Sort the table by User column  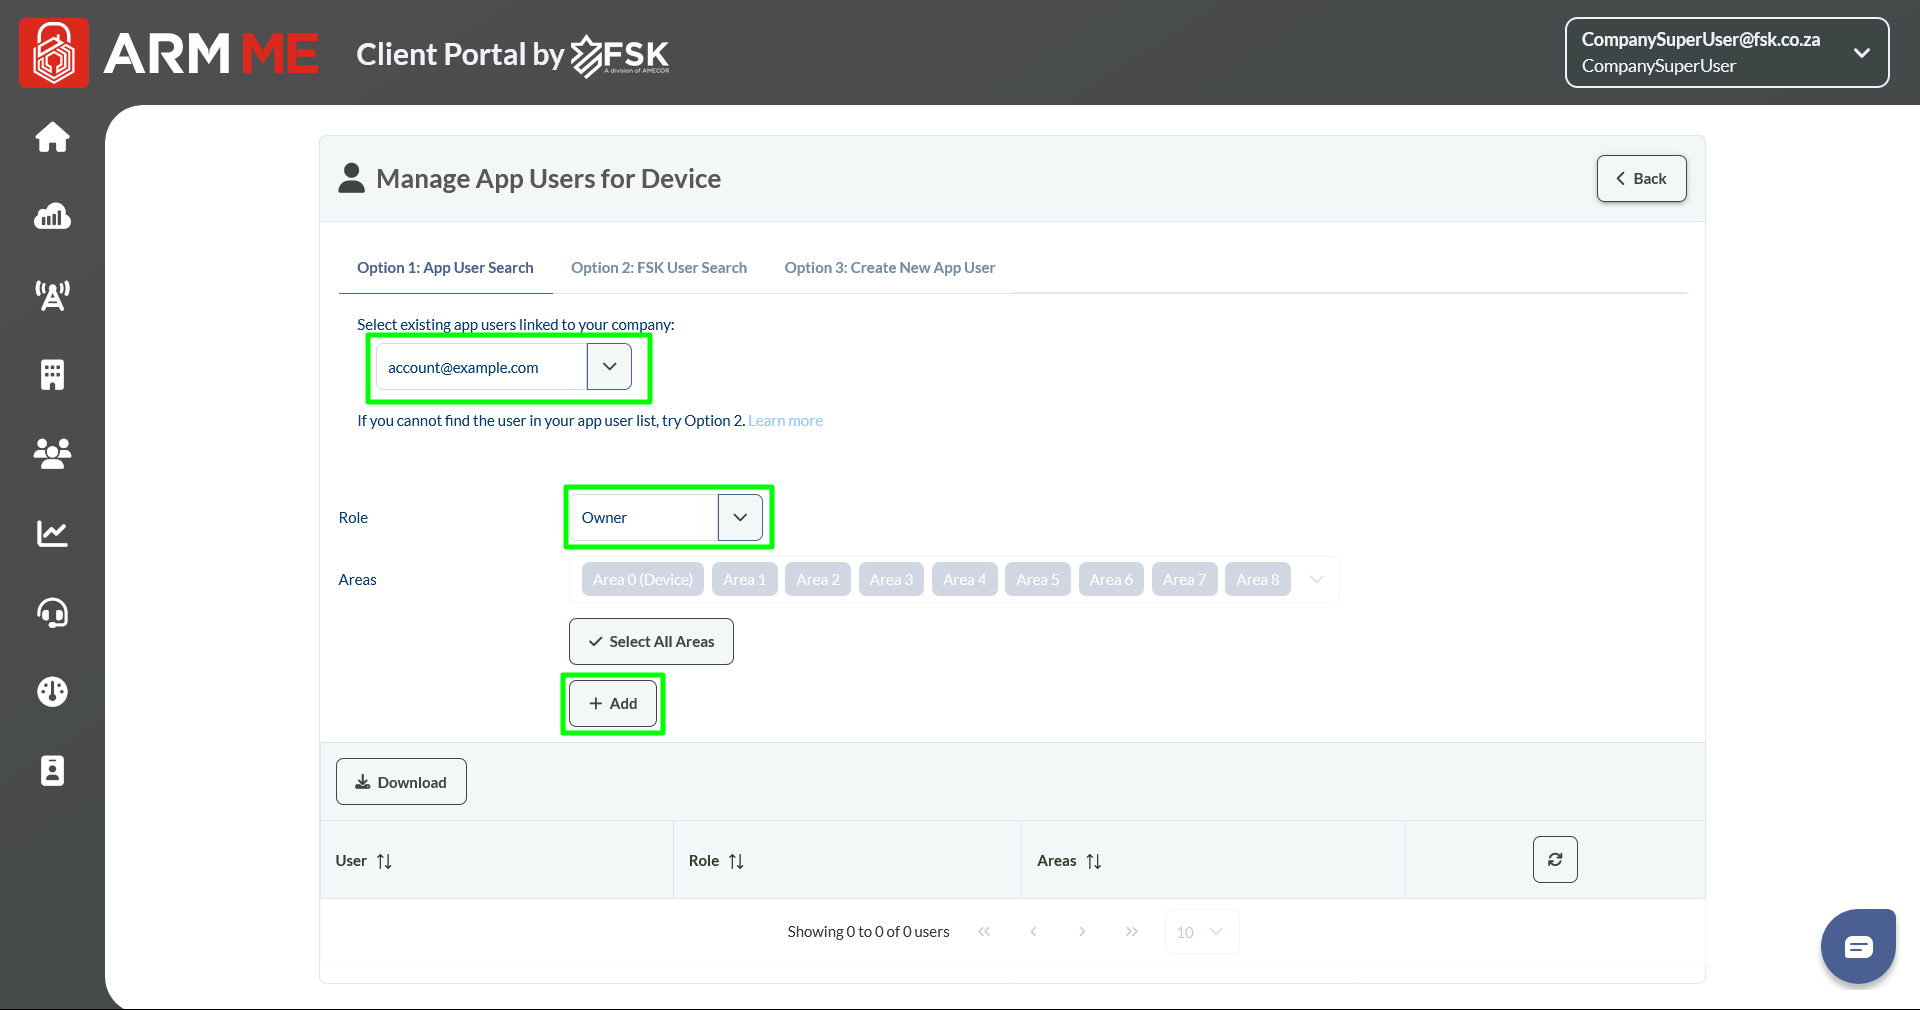[x=384, y=861]
